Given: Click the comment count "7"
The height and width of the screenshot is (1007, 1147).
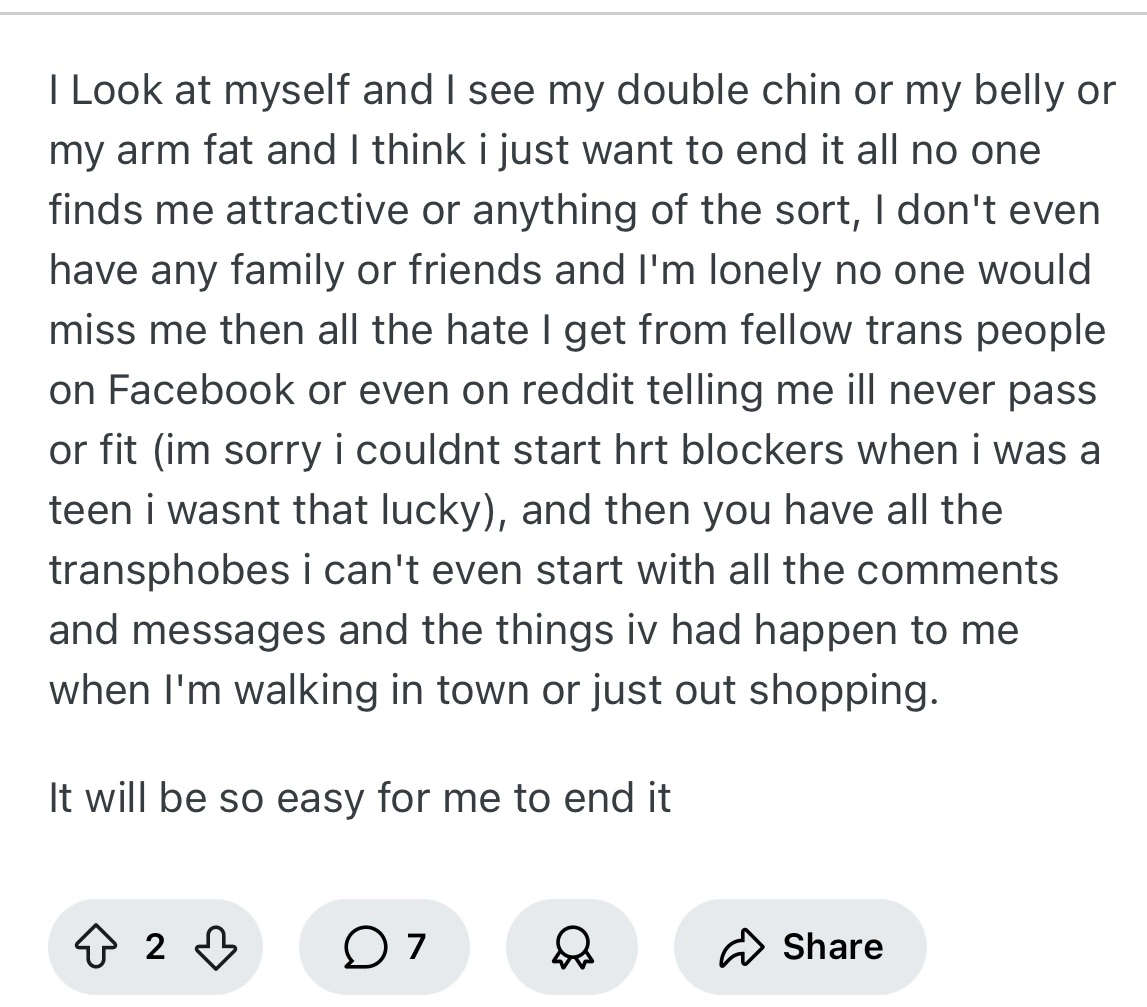Looking at the screenshot, I should pos(416,946).
